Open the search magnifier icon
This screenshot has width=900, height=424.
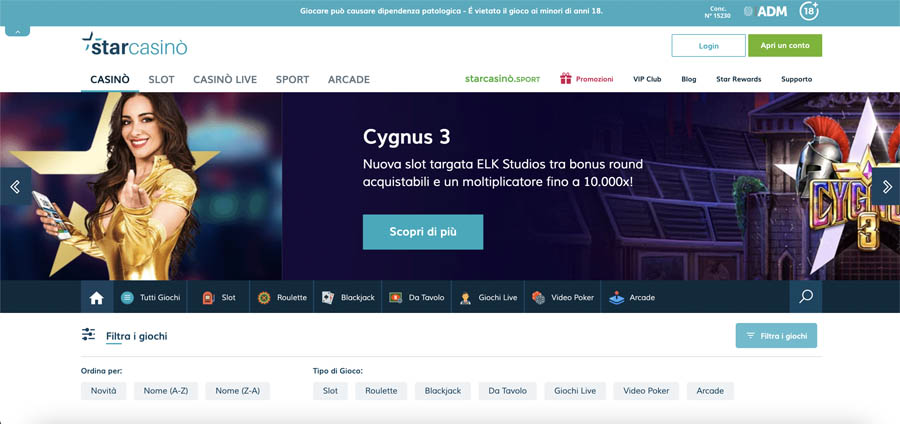coord(806,297)
